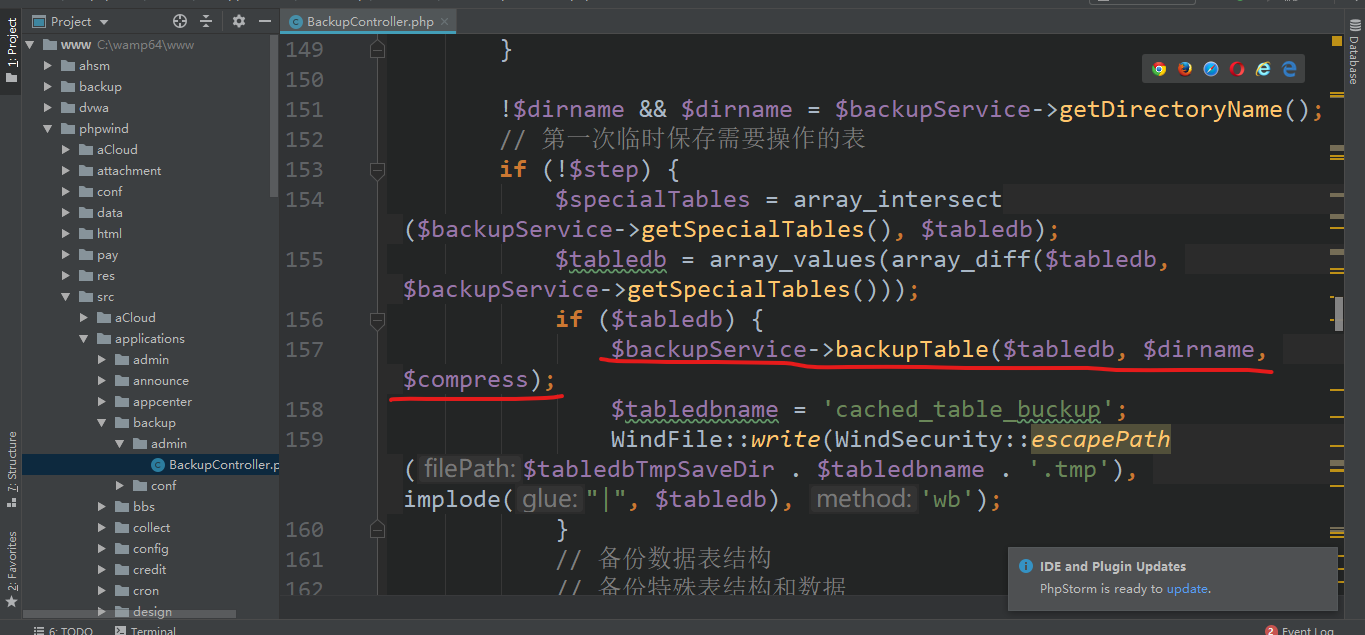Viewport: 1365px width, 635px height.
Task: Open the Event Log panel
Action: (1306, 630)
